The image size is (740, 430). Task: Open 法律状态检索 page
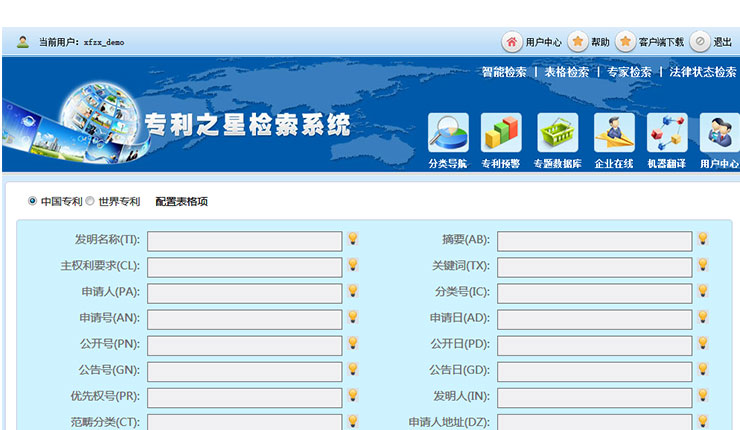702,72
